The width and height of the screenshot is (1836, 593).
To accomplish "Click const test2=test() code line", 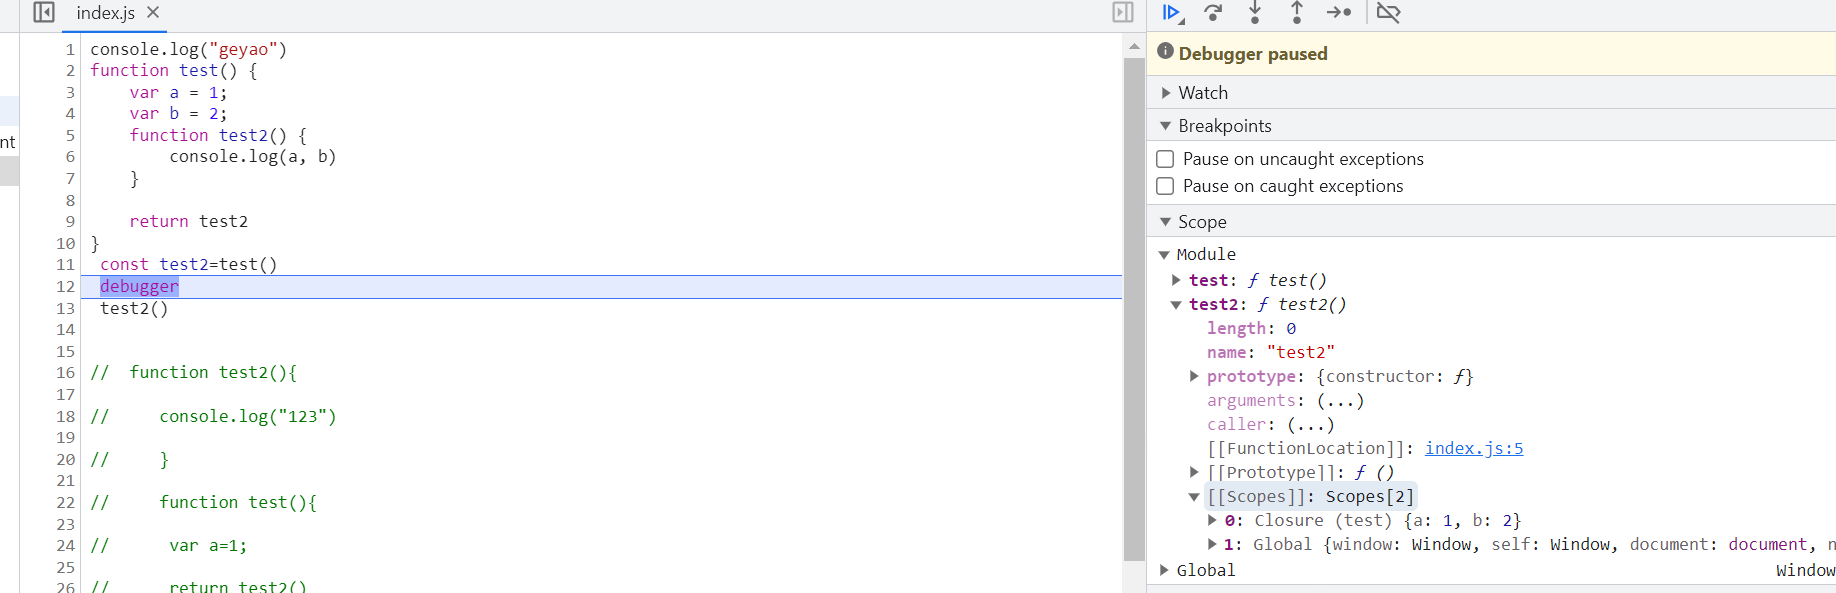I will point(189,265).
